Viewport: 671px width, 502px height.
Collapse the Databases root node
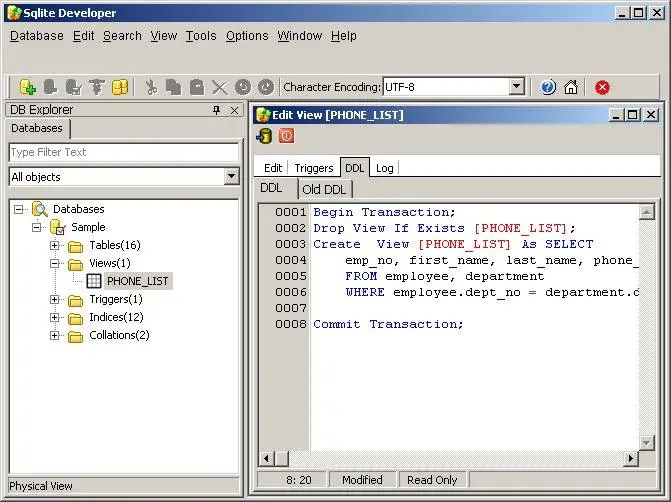point(18,209)
